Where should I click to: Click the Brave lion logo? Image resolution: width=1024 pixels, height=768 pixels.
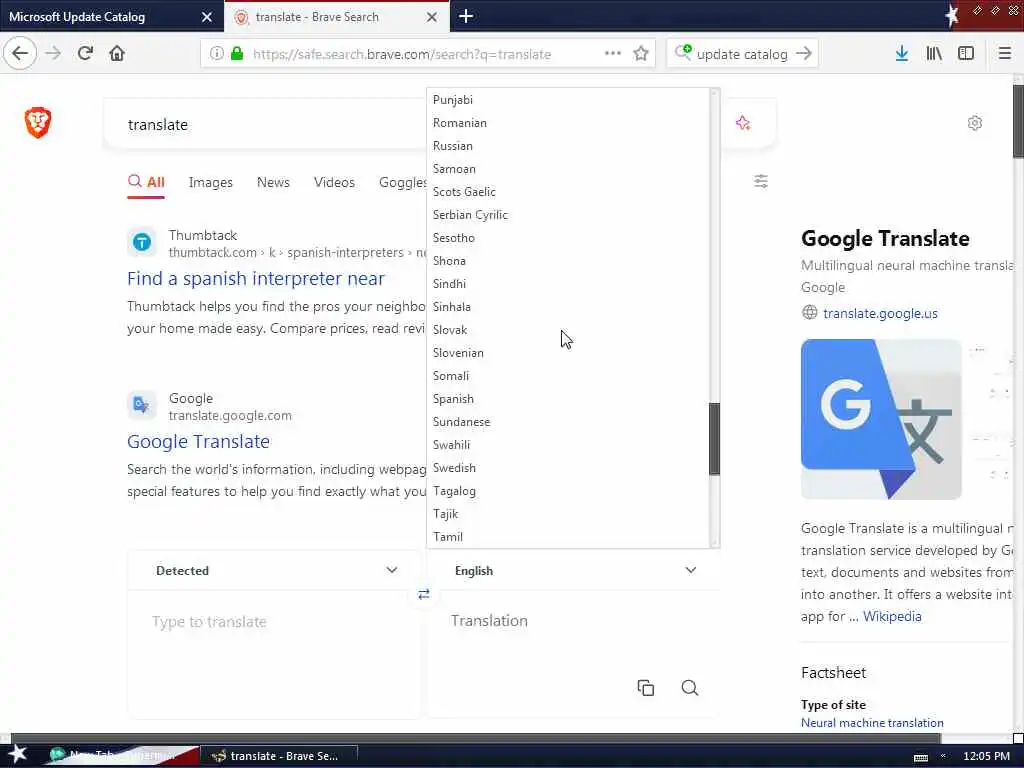pos(38,122)
